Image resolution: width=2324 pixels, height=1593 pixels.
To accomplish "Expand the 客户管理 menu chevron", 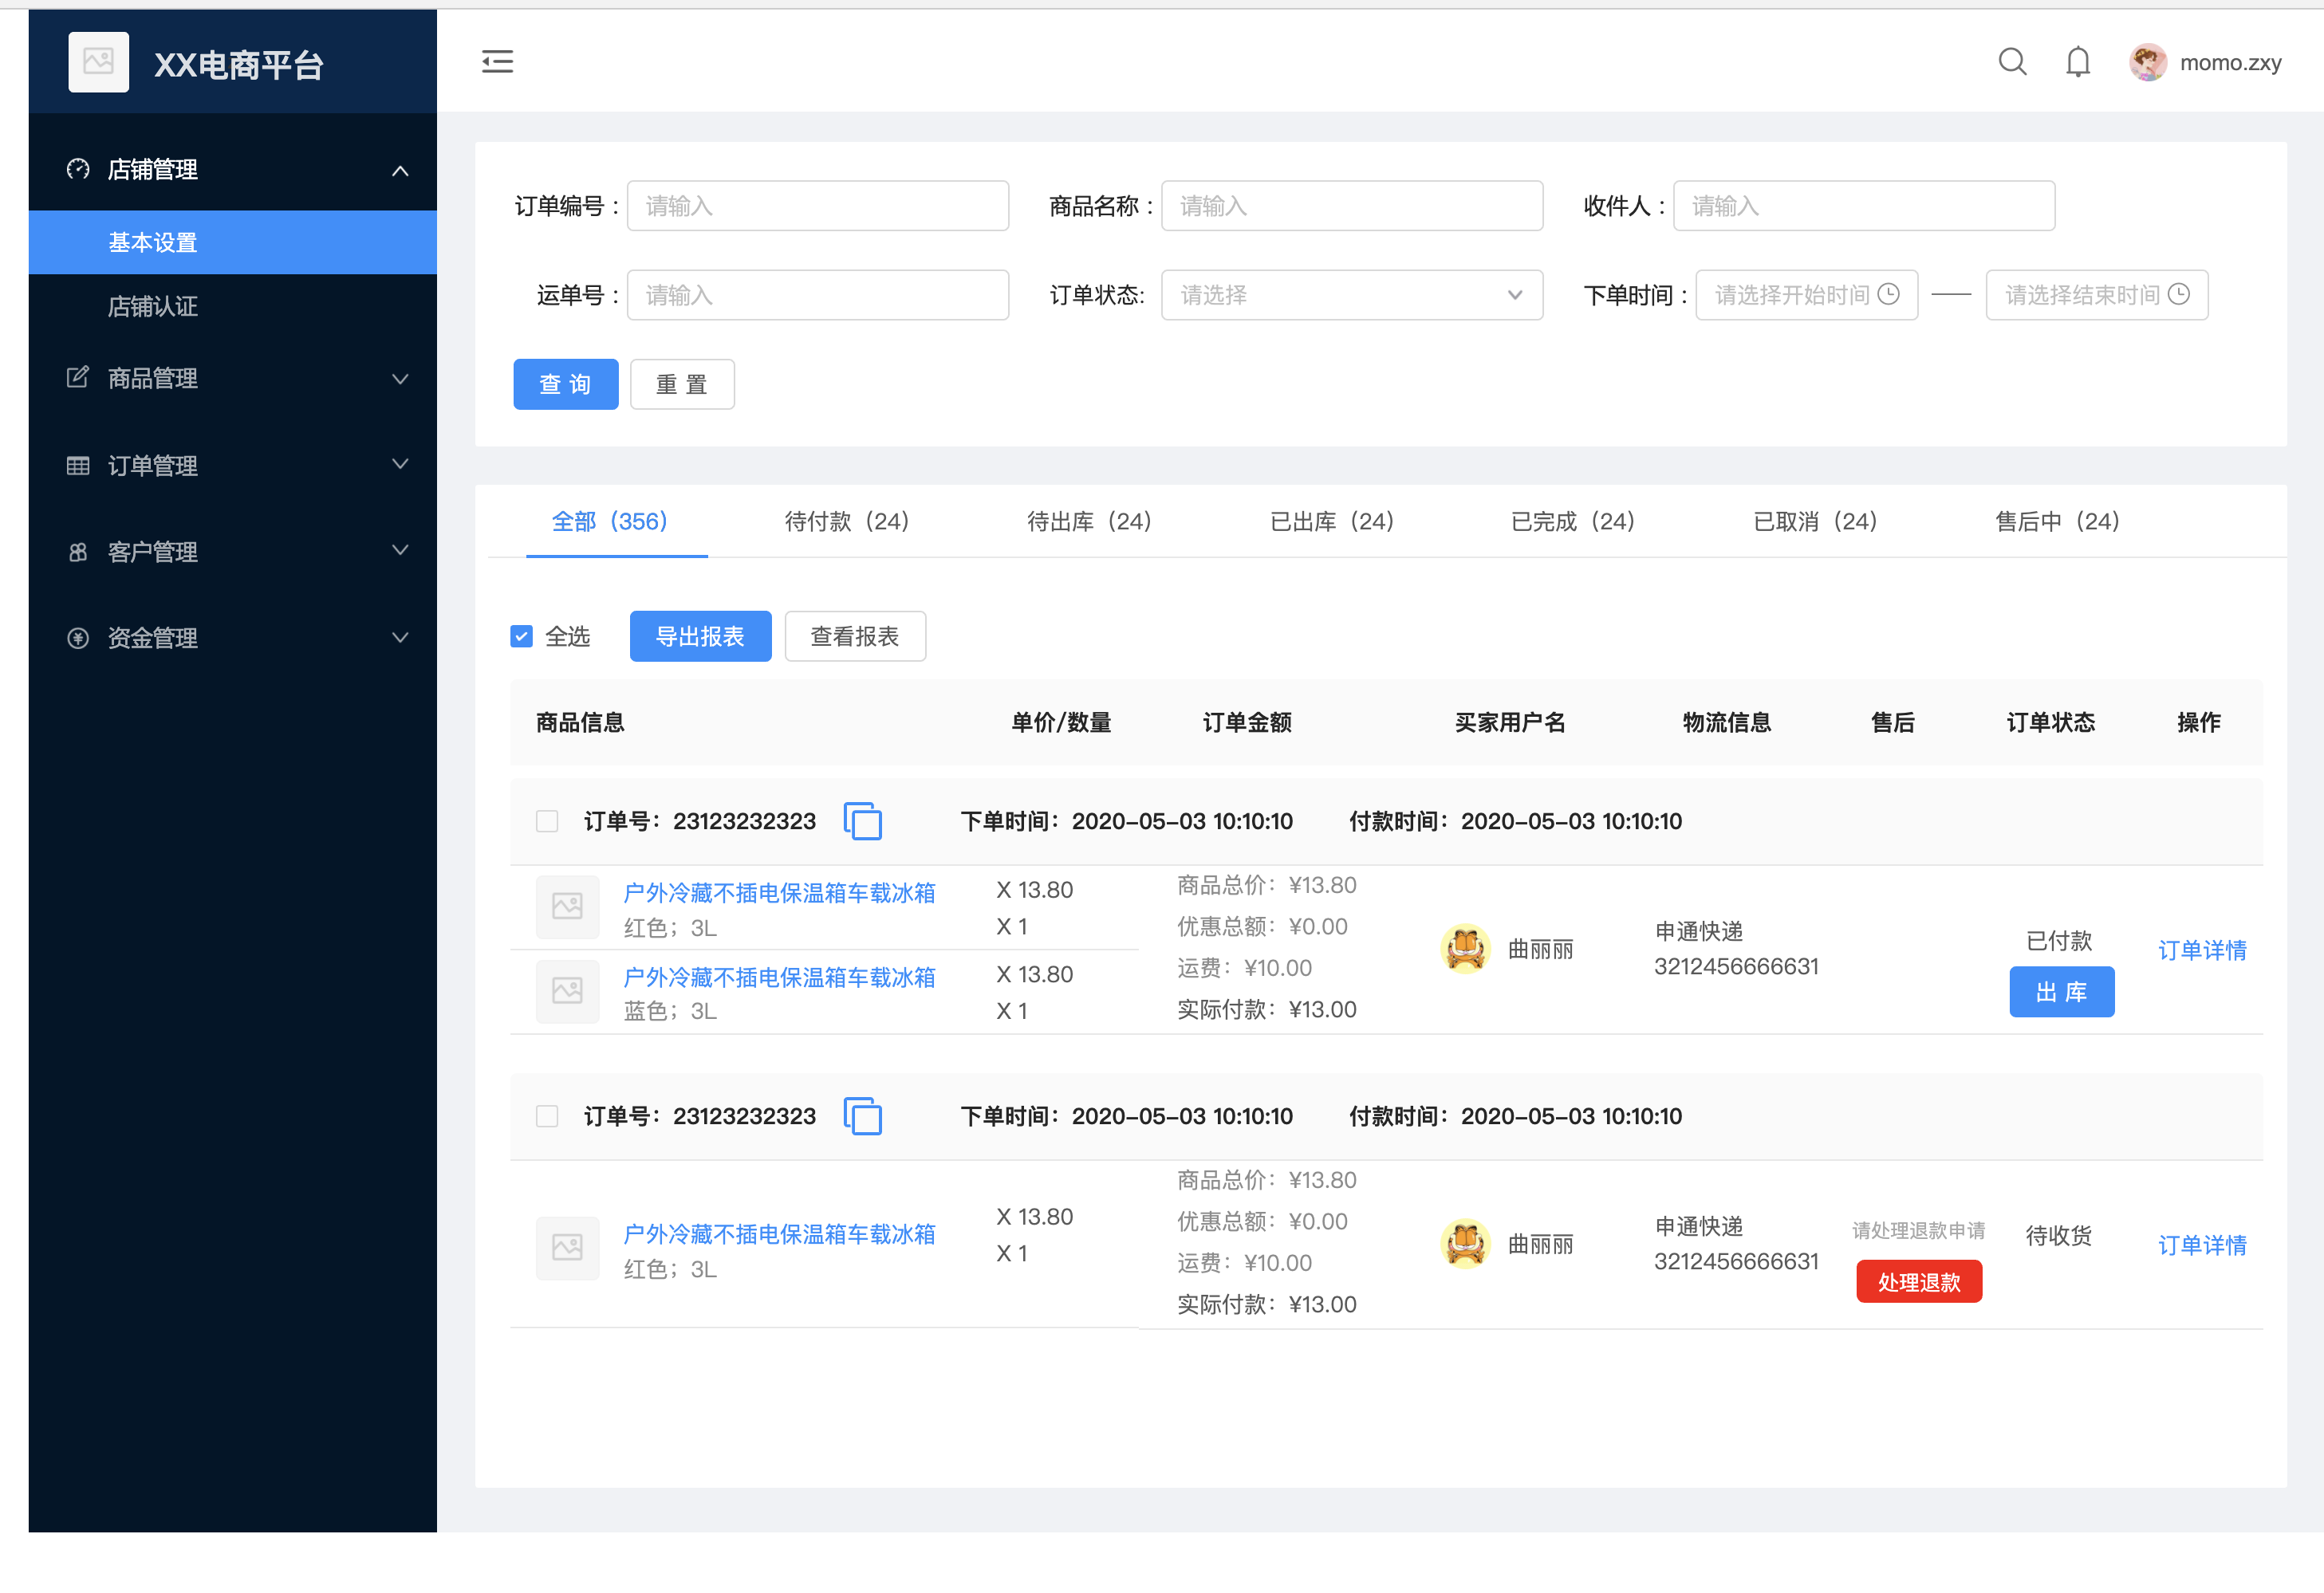I will coord(400,550).
